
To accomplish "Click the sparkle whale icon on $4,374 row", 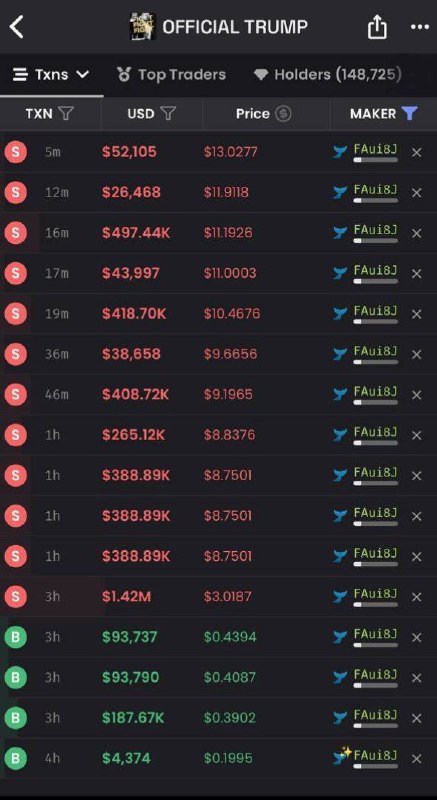I will coord(343,755).
